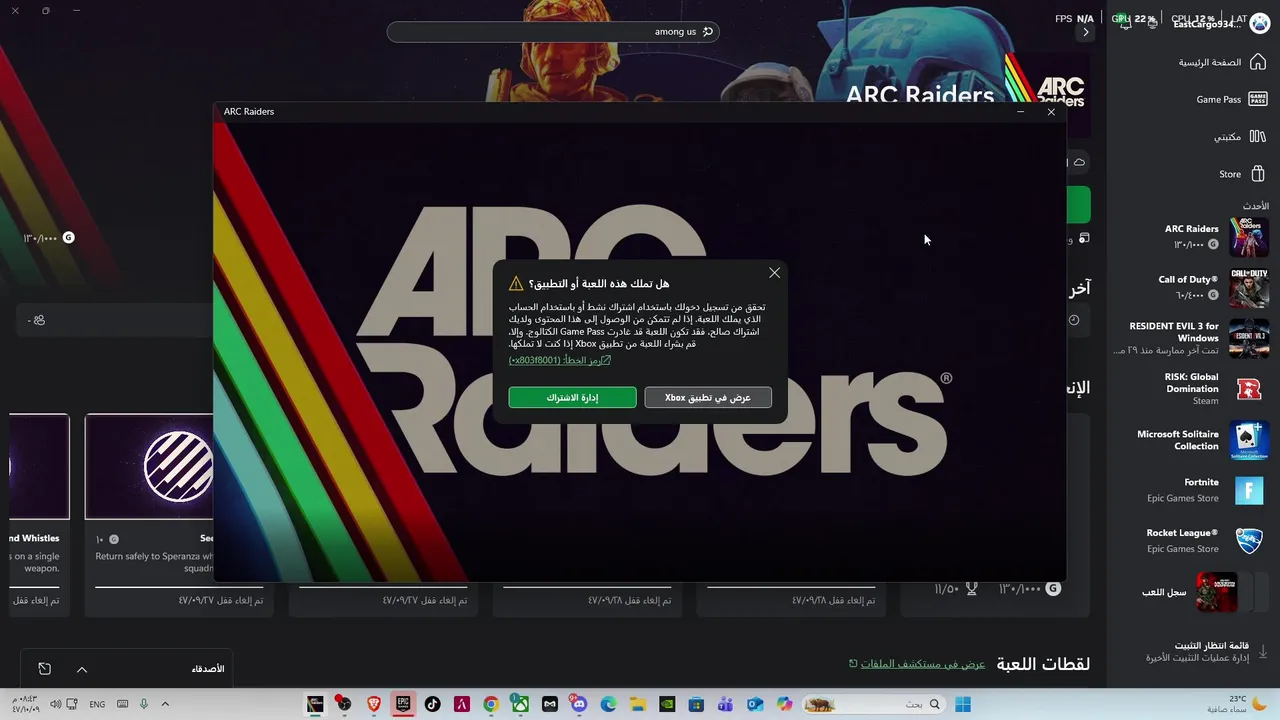Open the installation queue (قائمة انتظار التثبيت)
The image size is (1280, 720).
[x=1205, y=651]
